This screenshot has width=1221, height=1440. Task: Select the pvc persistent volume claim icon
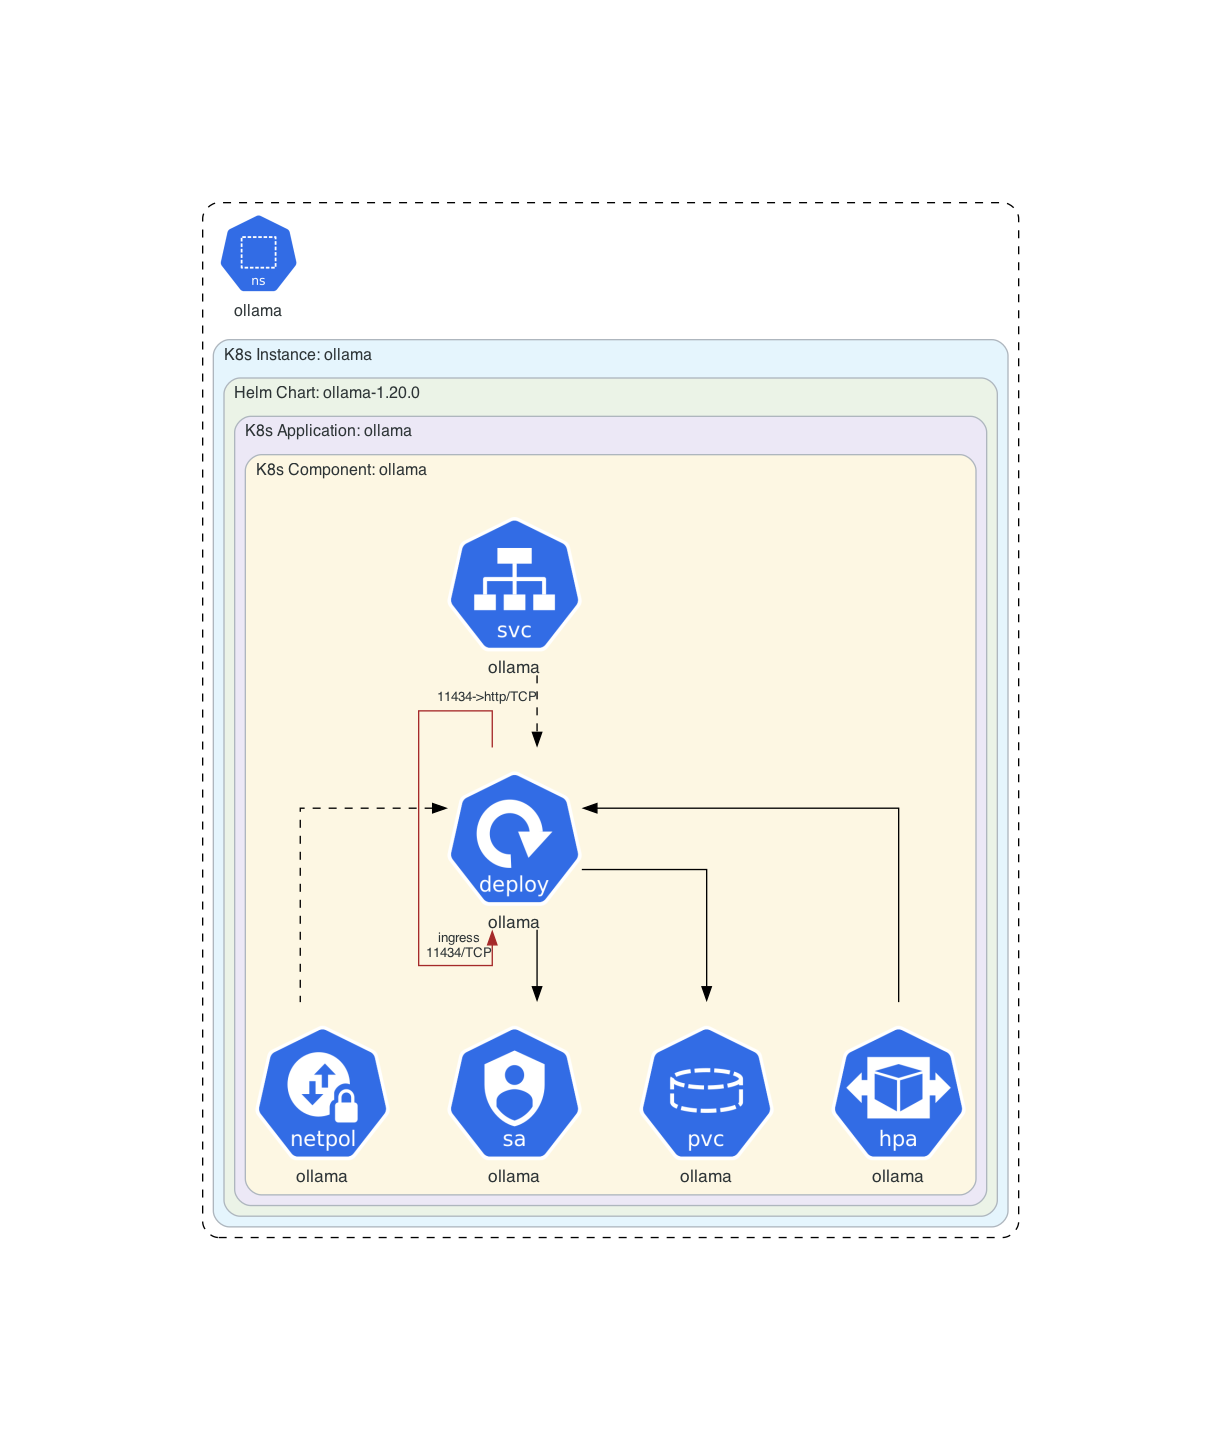(x=706, y=1094)
